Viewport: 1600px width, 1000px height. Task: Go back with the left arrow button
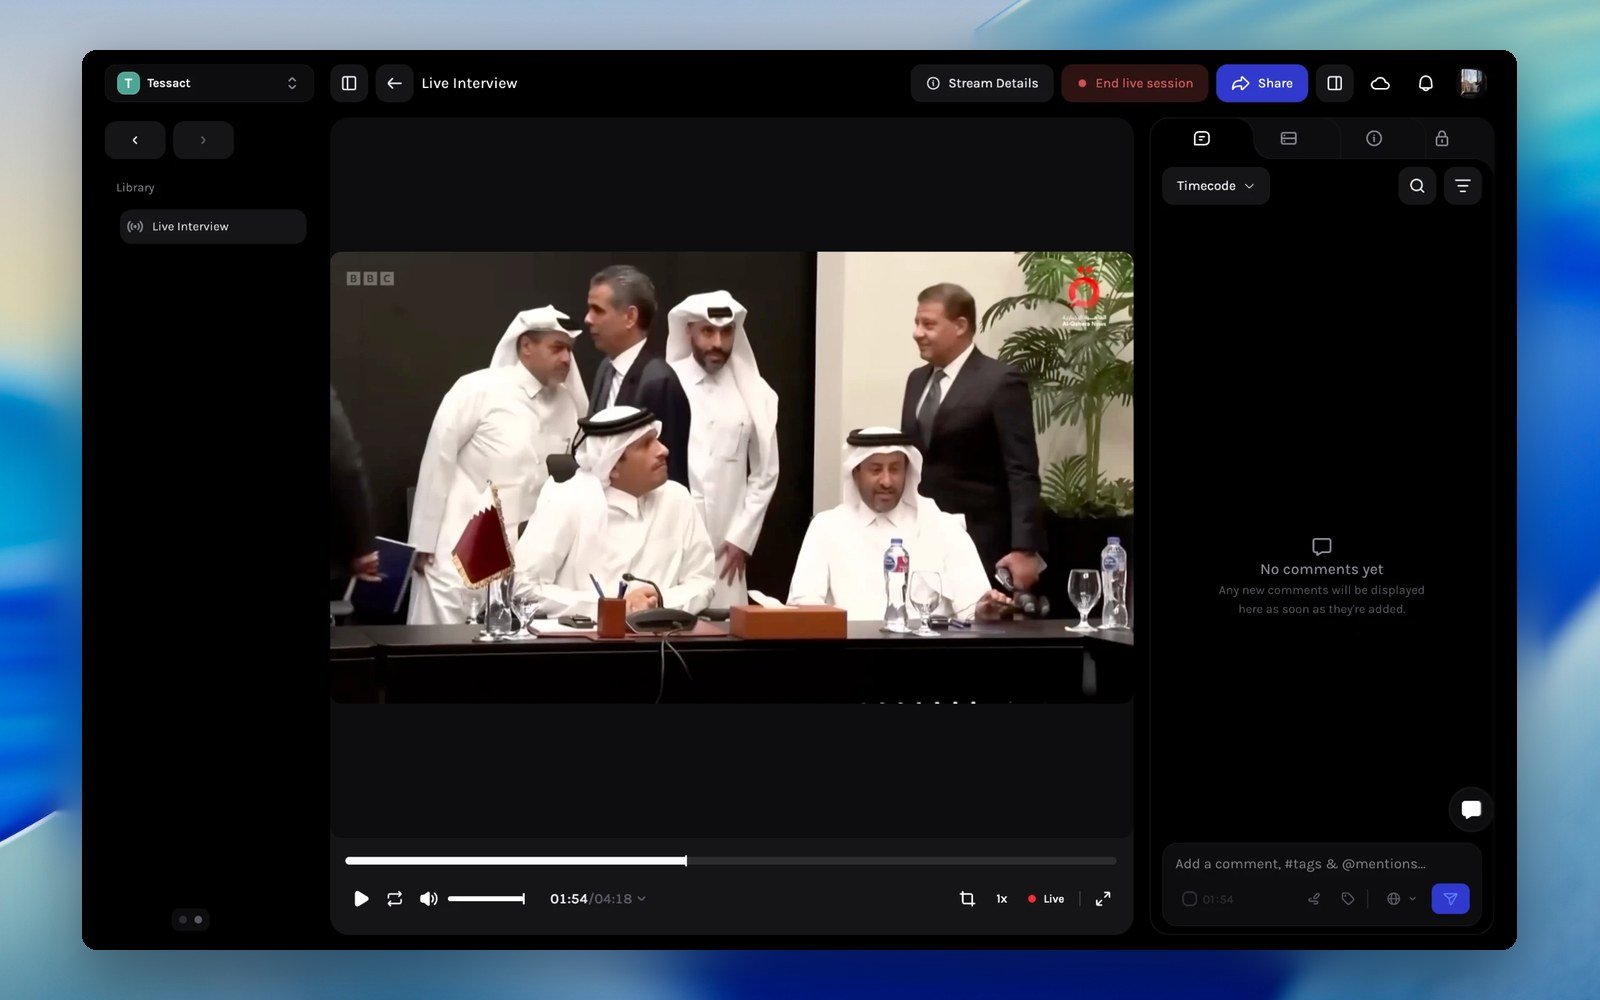click(x=394, y=83)
